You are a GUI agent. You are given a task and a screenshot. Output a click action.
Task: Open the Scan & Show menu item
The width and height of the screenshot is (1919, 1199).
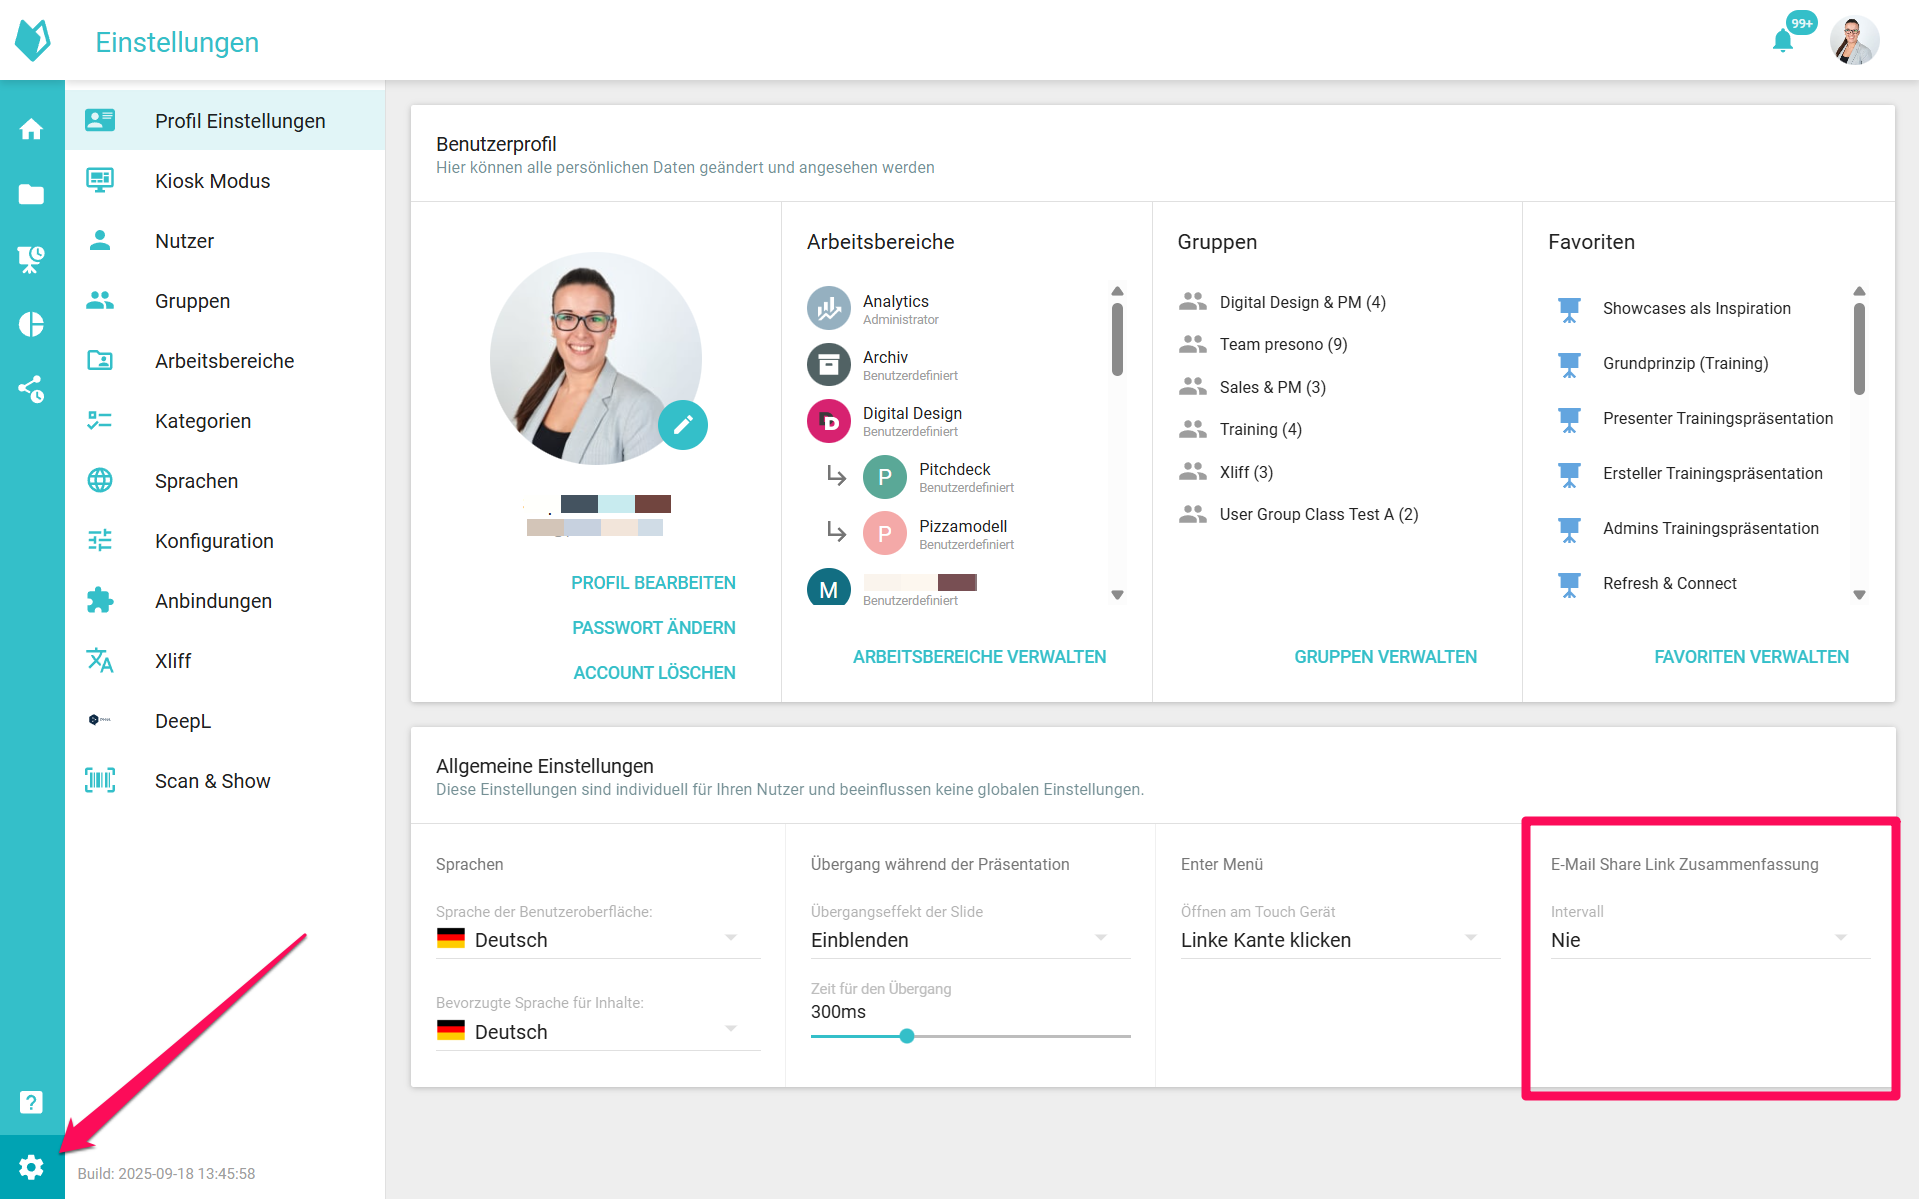click(x=212, y=781)
